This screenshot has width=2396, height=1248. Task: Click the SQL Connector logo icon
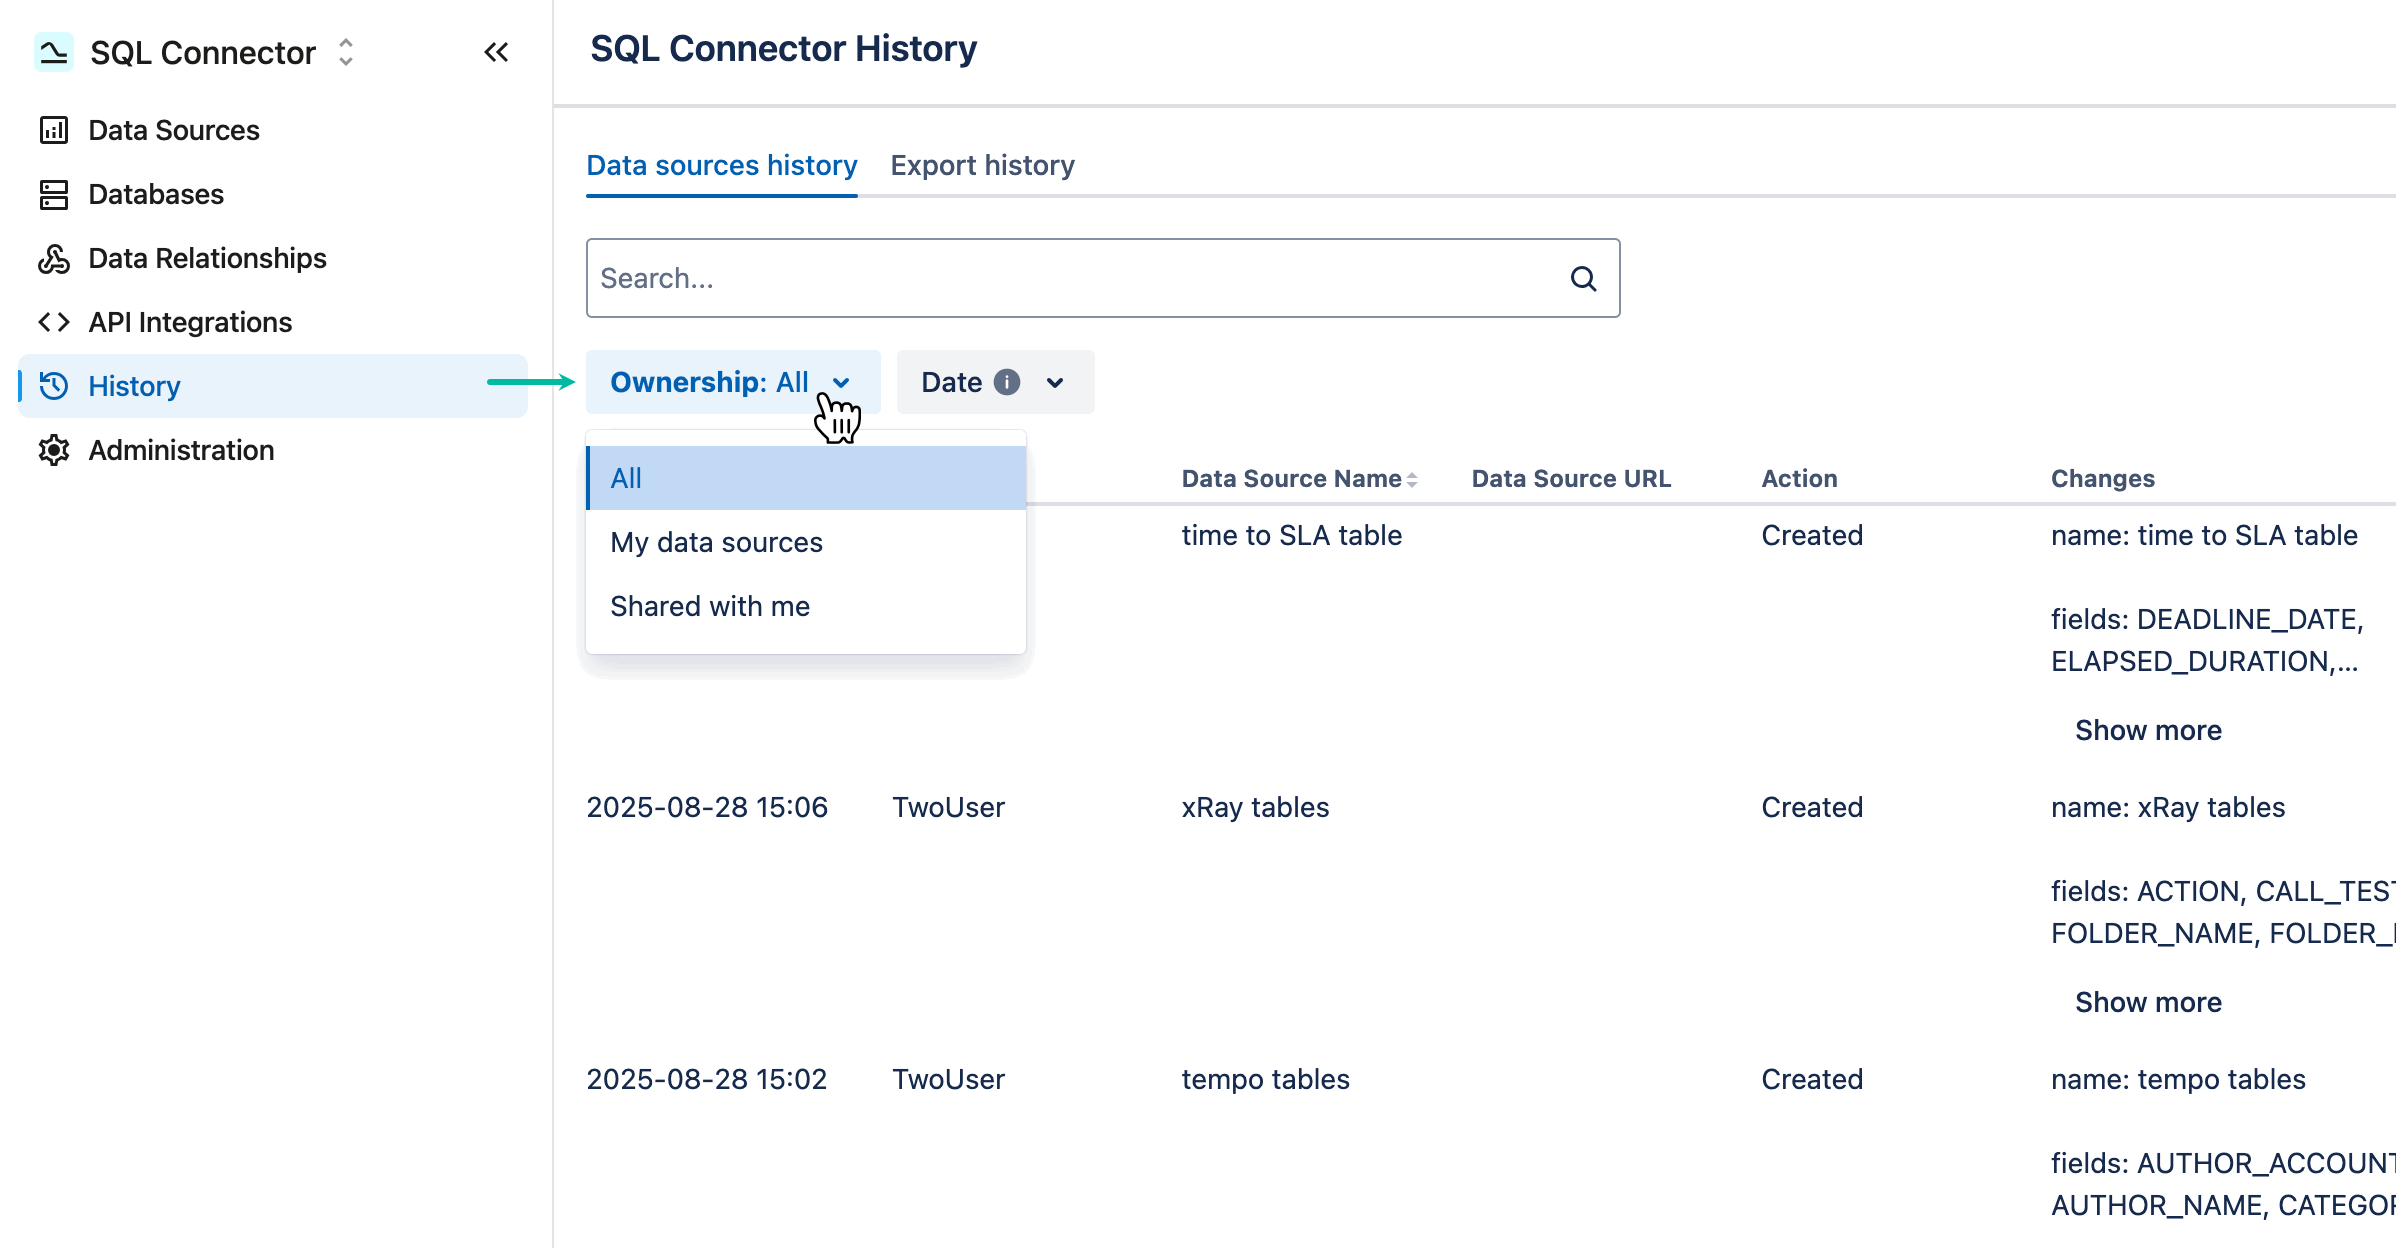coord(54,52)
